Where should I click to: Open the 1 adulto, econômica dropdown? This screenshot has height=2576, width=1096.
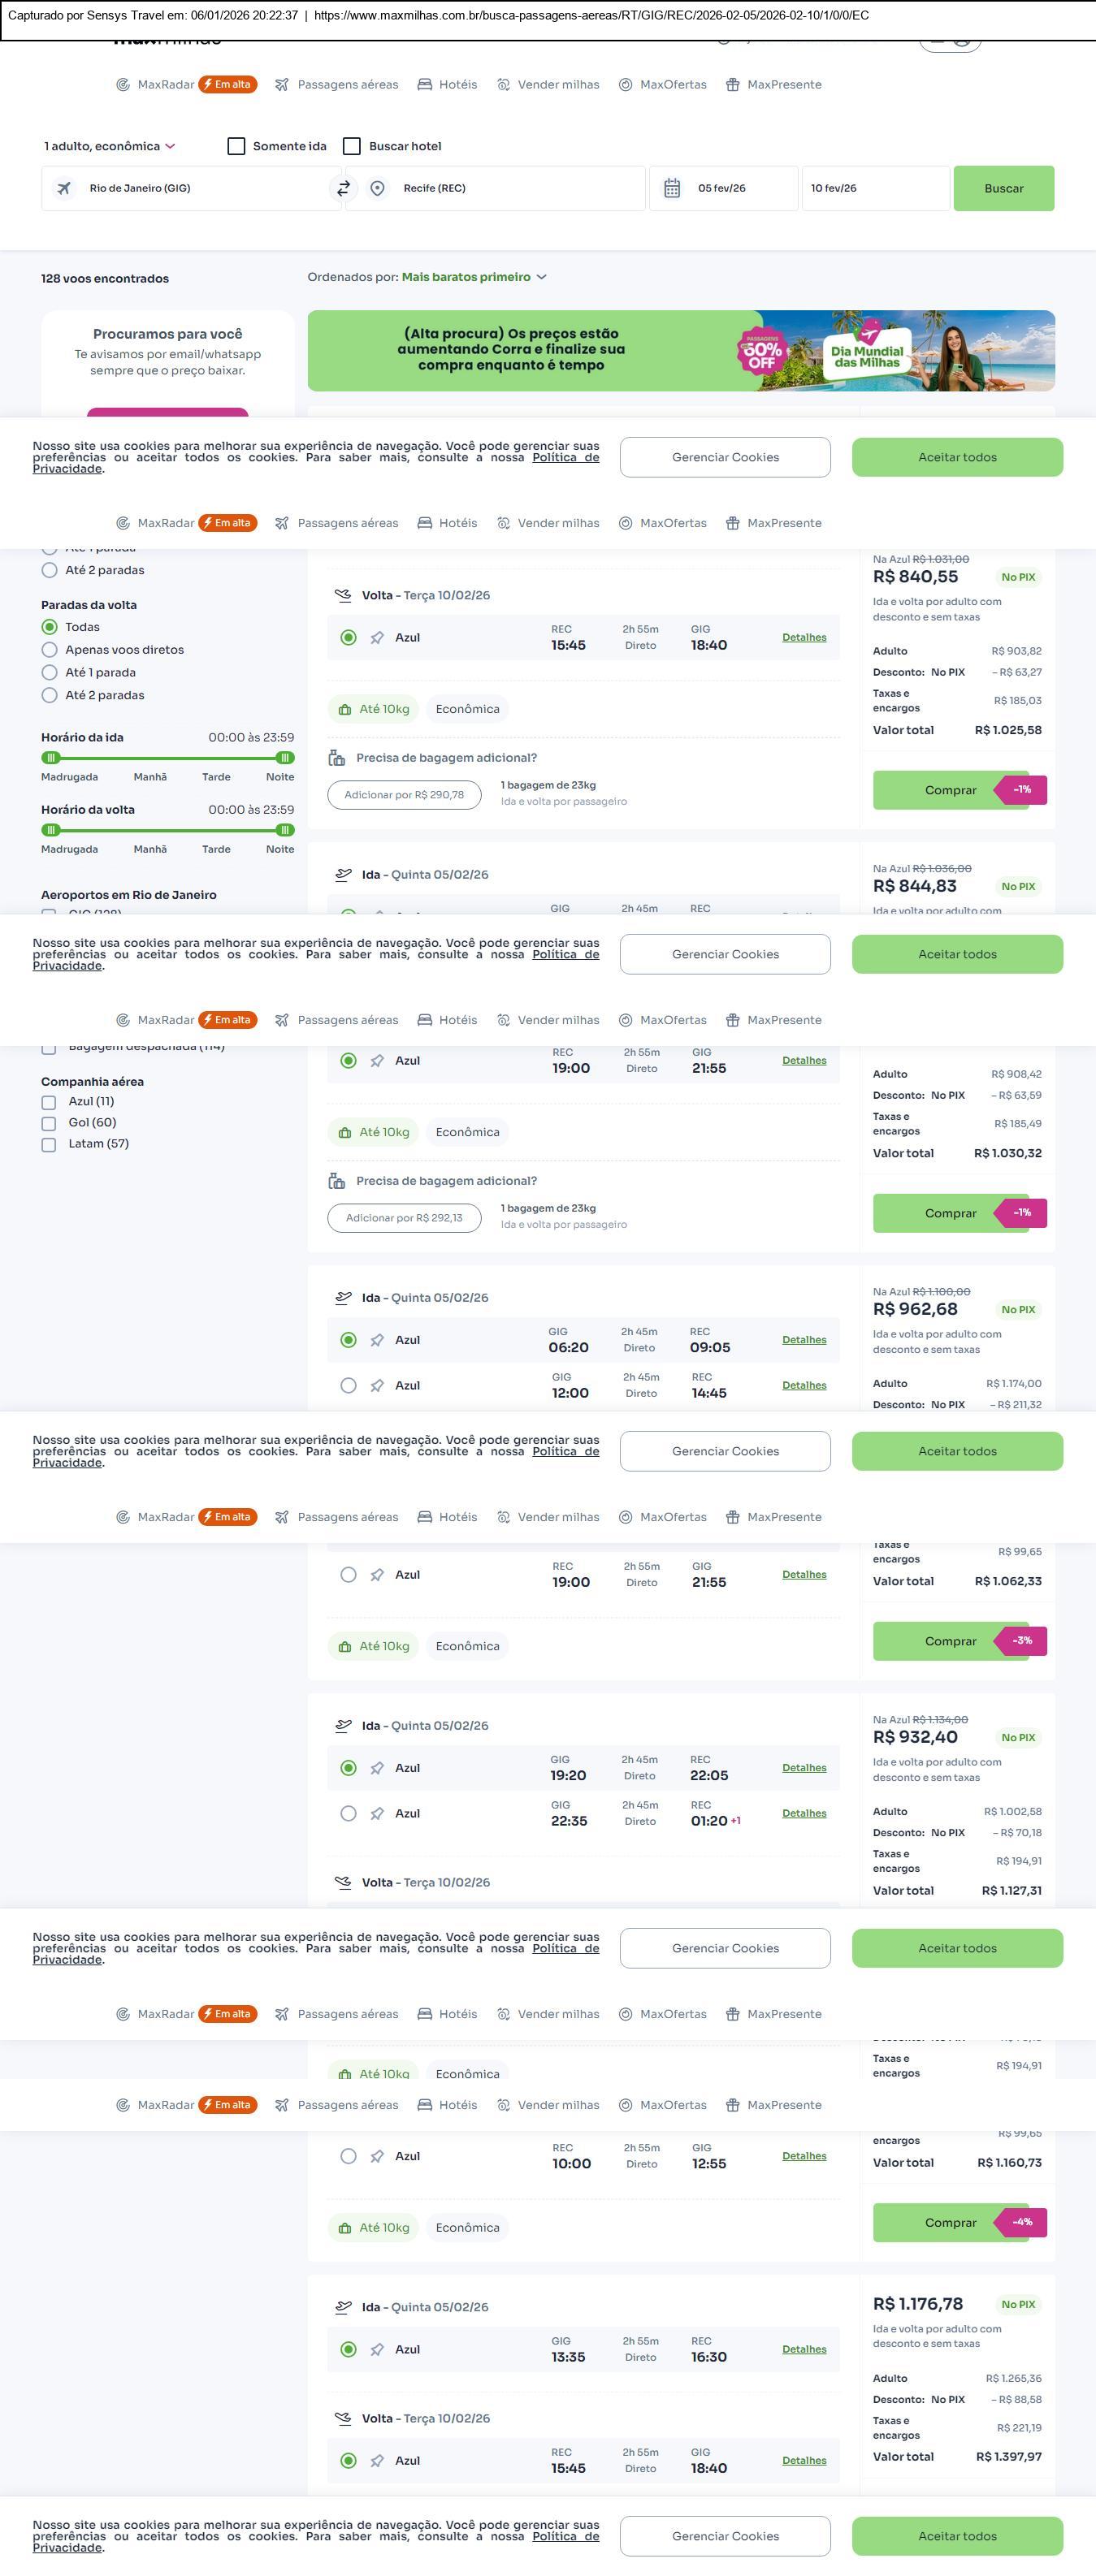coord(109,146)
